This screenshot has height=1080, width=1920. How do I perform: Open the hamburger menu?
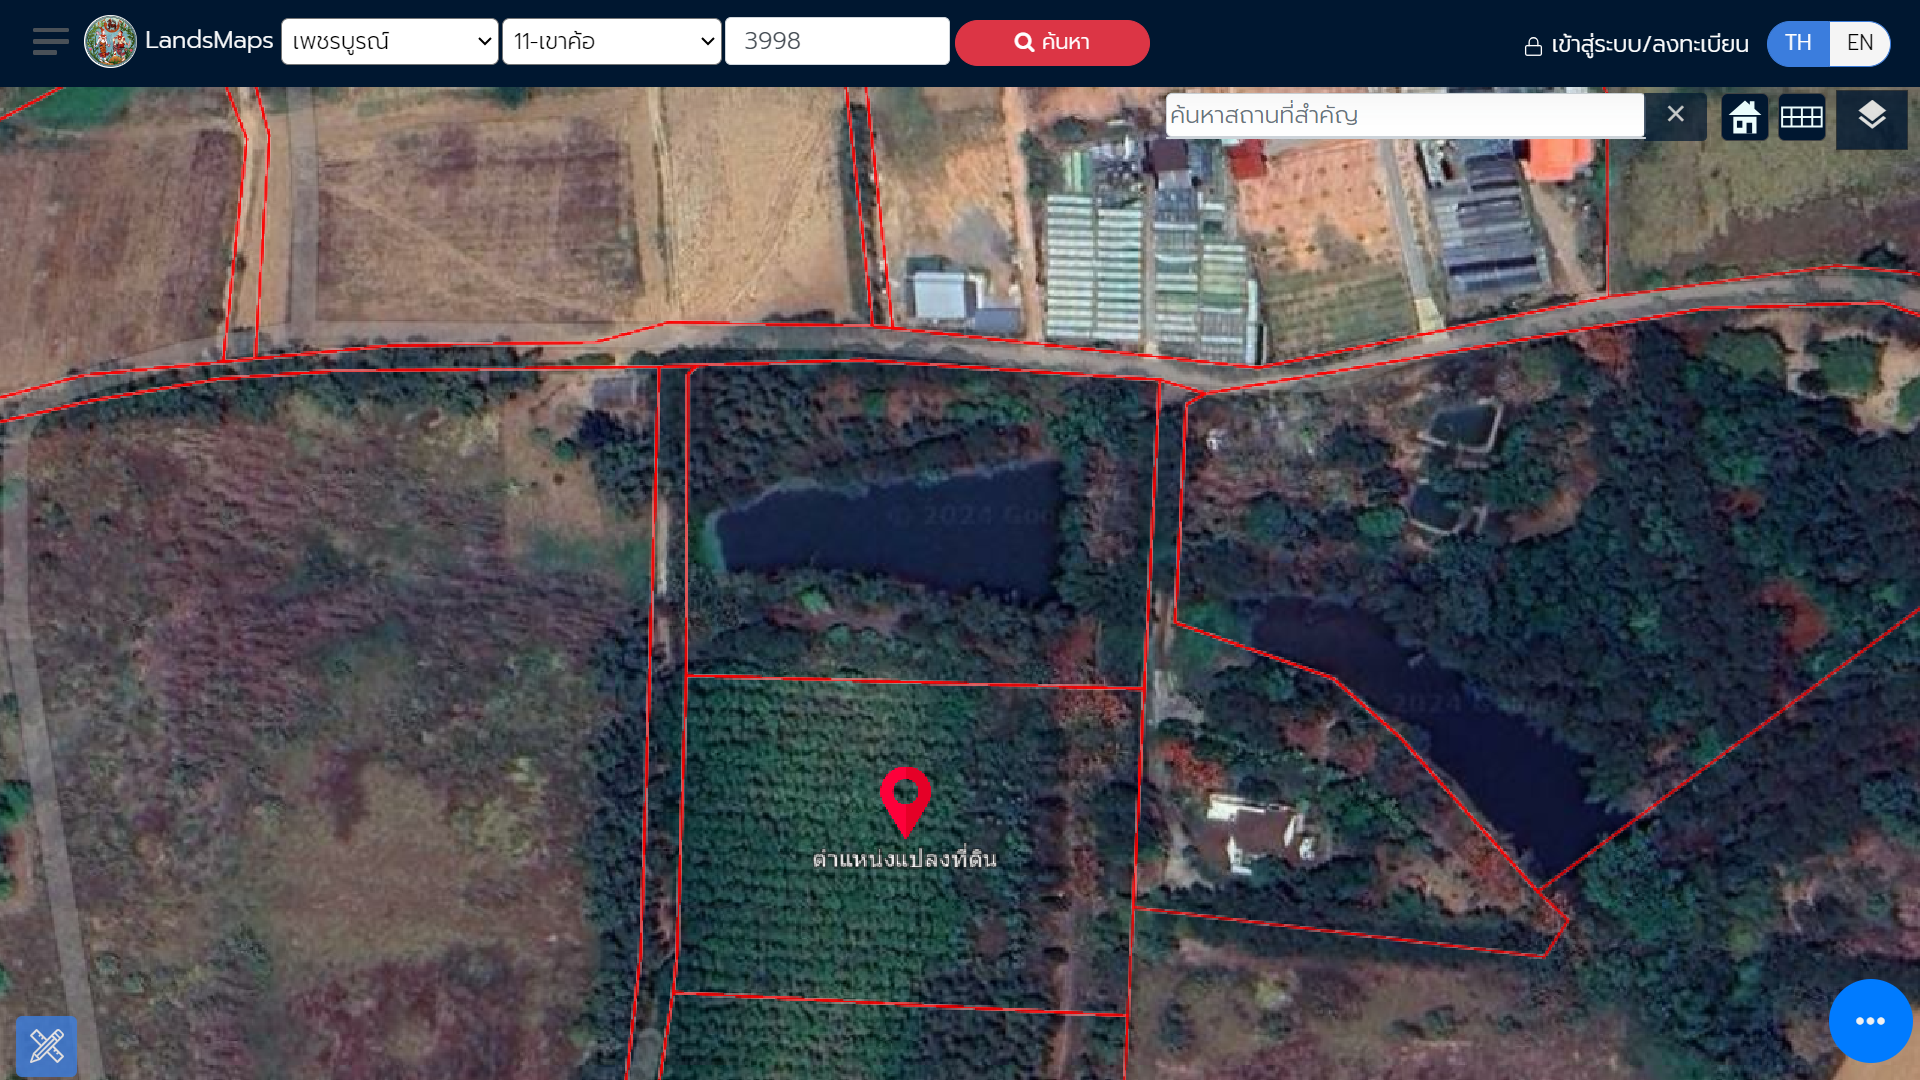[x=50, y=42]
